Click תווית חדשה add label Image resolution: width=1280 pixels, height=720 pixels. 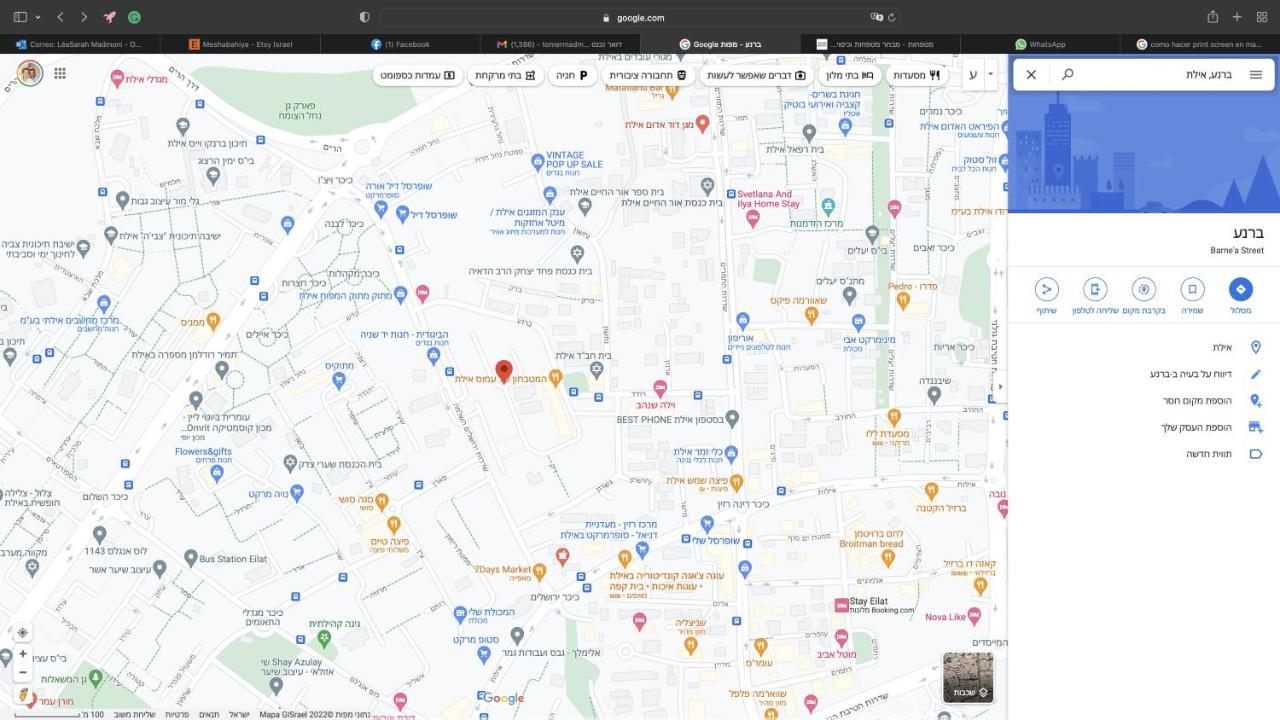click(1209, 454)
